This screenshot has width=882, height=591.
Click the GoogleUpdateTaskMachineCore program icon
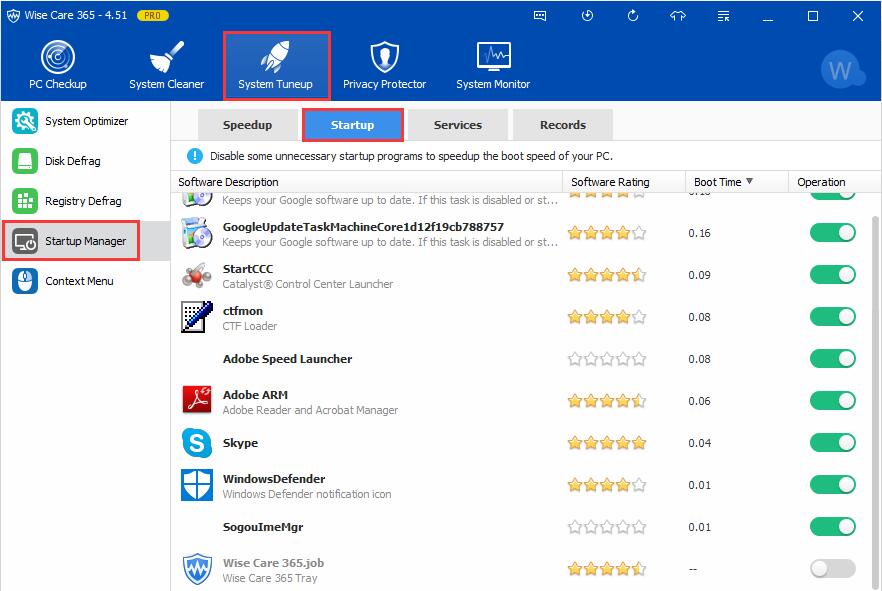(x=197, y=233)
